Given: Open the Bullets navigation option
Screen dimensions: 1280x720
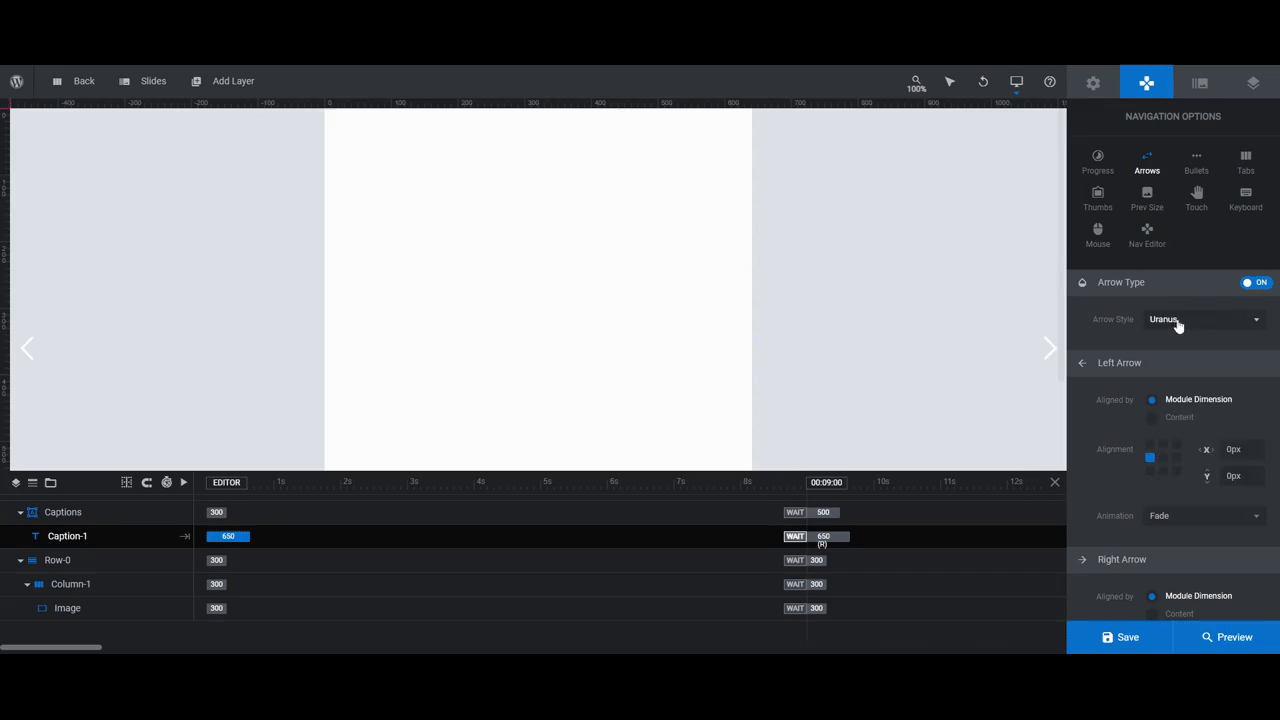Looking at the screenshot, I should 1196,161.
